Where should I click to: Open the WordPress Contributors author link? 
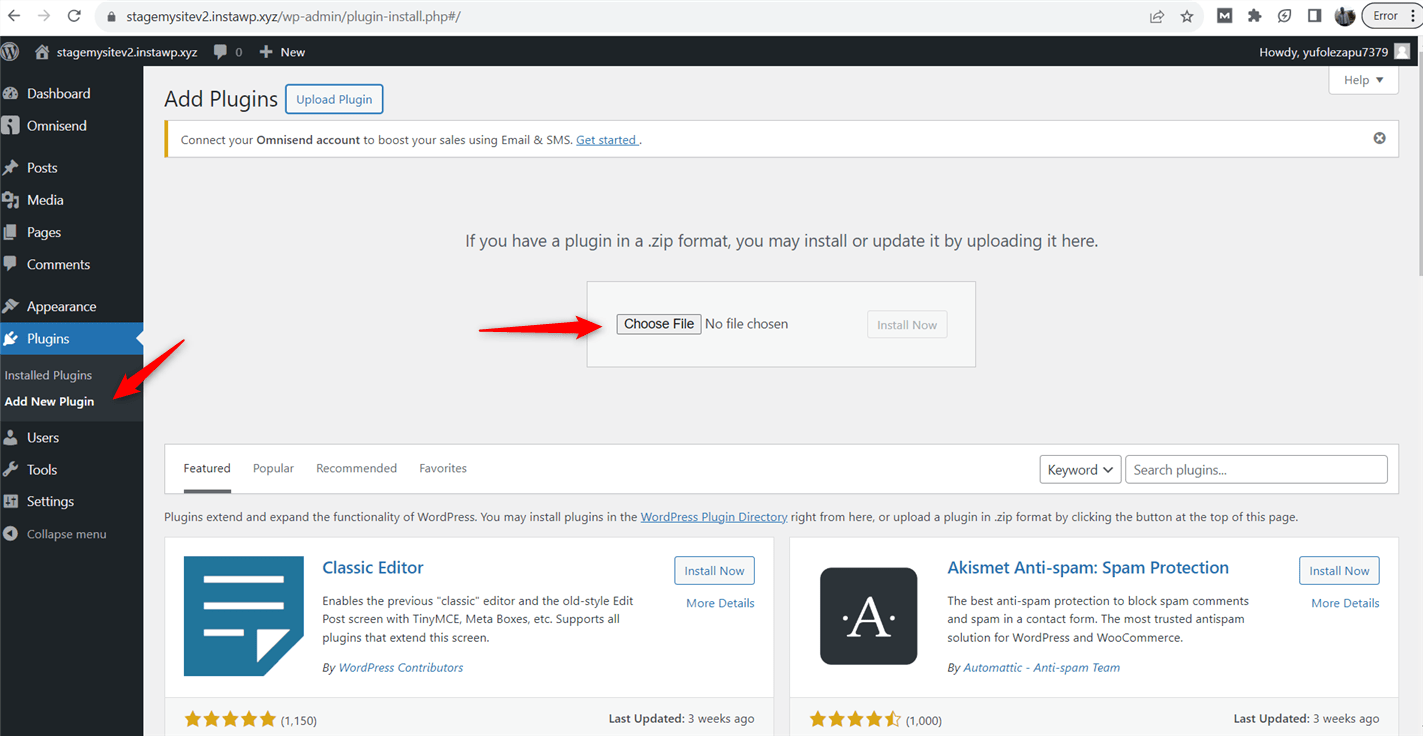[401, 667]
